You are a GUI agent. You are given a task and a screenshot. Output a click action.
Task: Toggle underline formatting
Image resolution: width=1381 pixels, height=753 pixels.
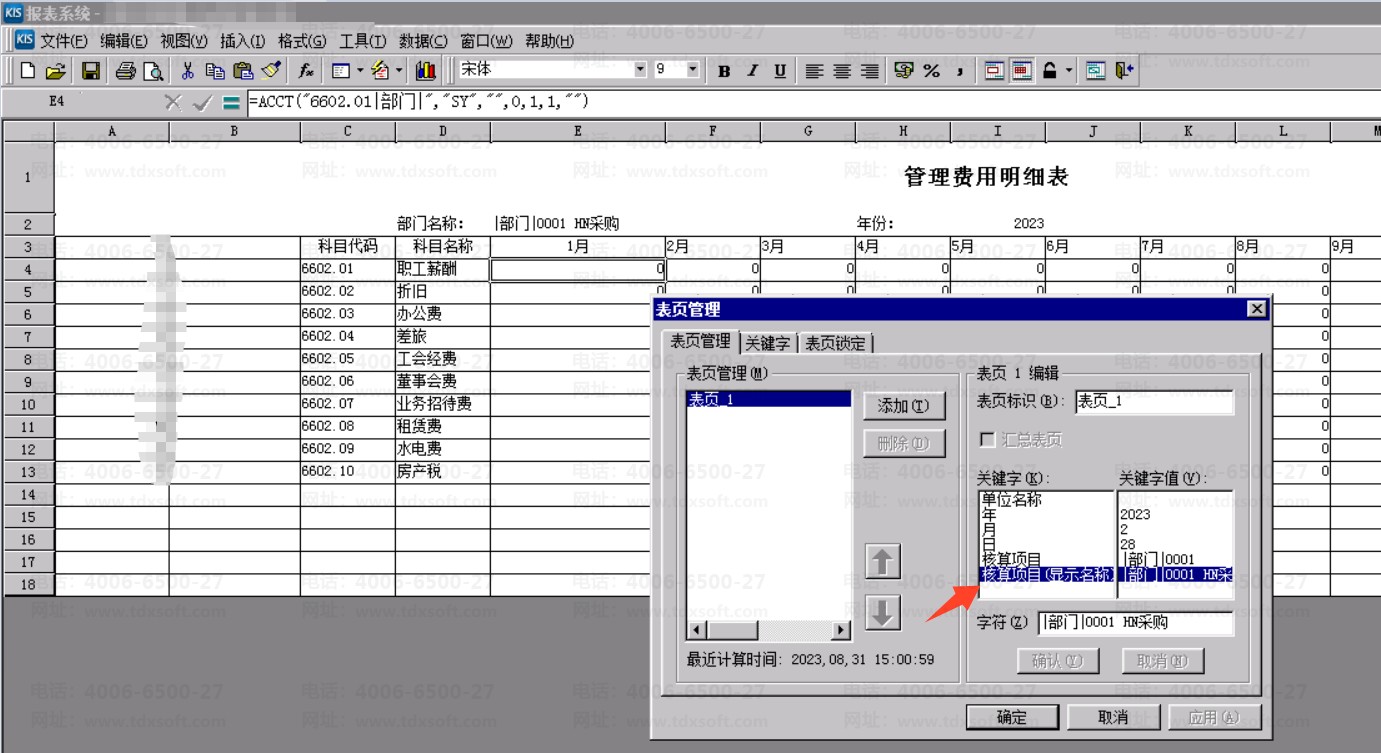click(x=780, y=71)
